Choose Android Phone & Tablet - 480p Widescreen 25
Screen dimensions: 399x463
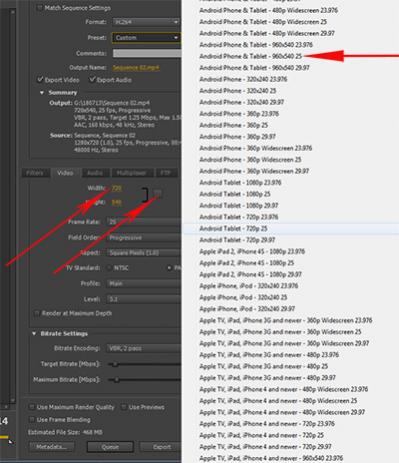point(263,22)
